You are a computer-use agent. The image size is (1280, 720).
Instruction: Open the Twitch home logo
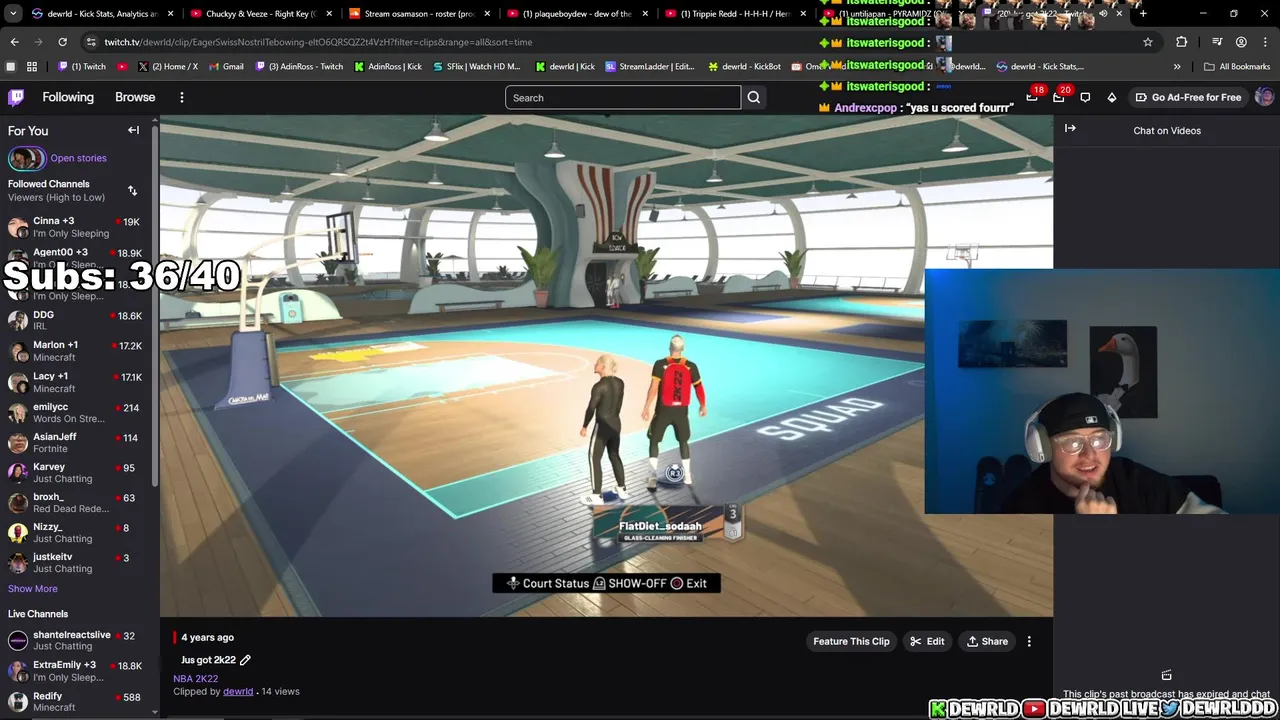pyautogui.click(x=16, y=97)
